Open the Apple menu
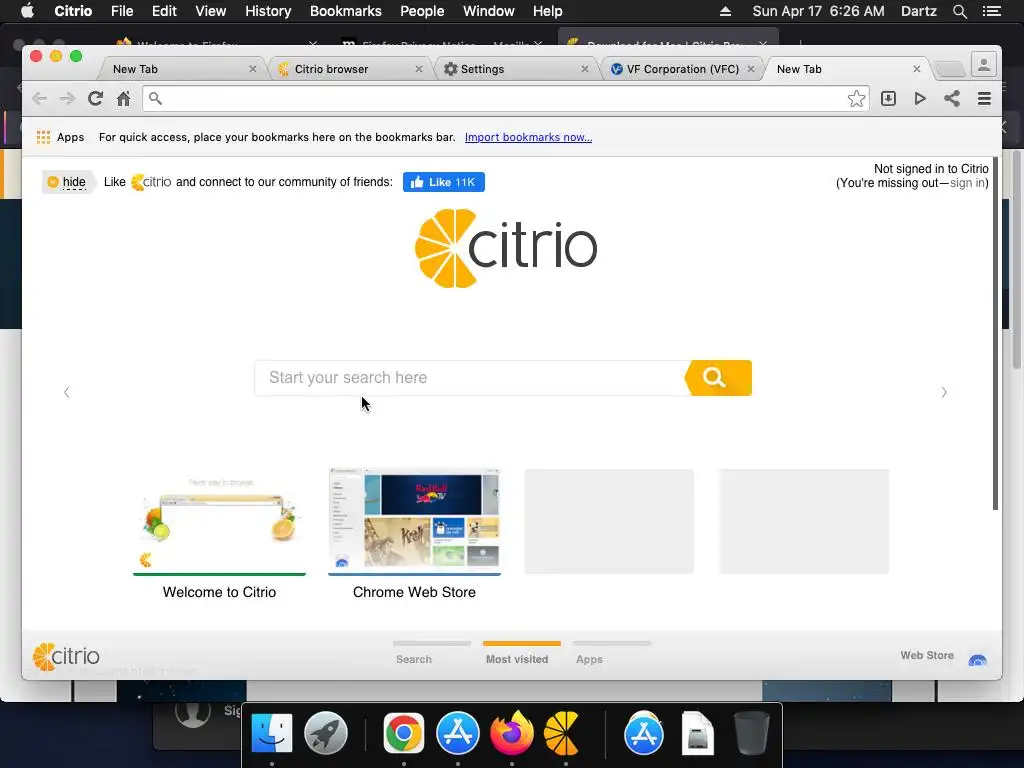 [x=27, y=11]
